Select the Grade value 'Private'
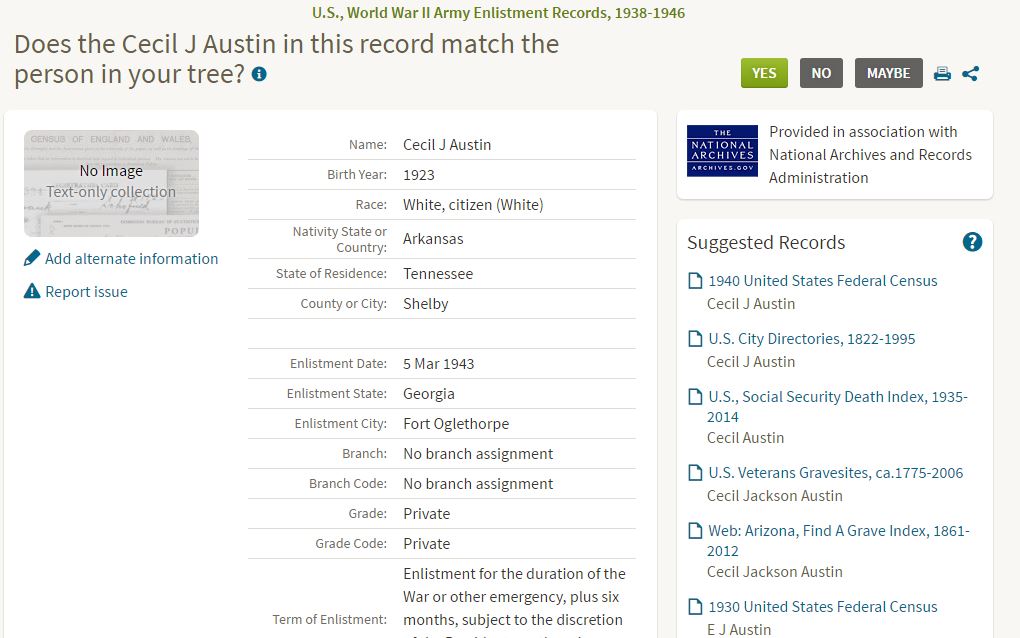 [427, 514]
